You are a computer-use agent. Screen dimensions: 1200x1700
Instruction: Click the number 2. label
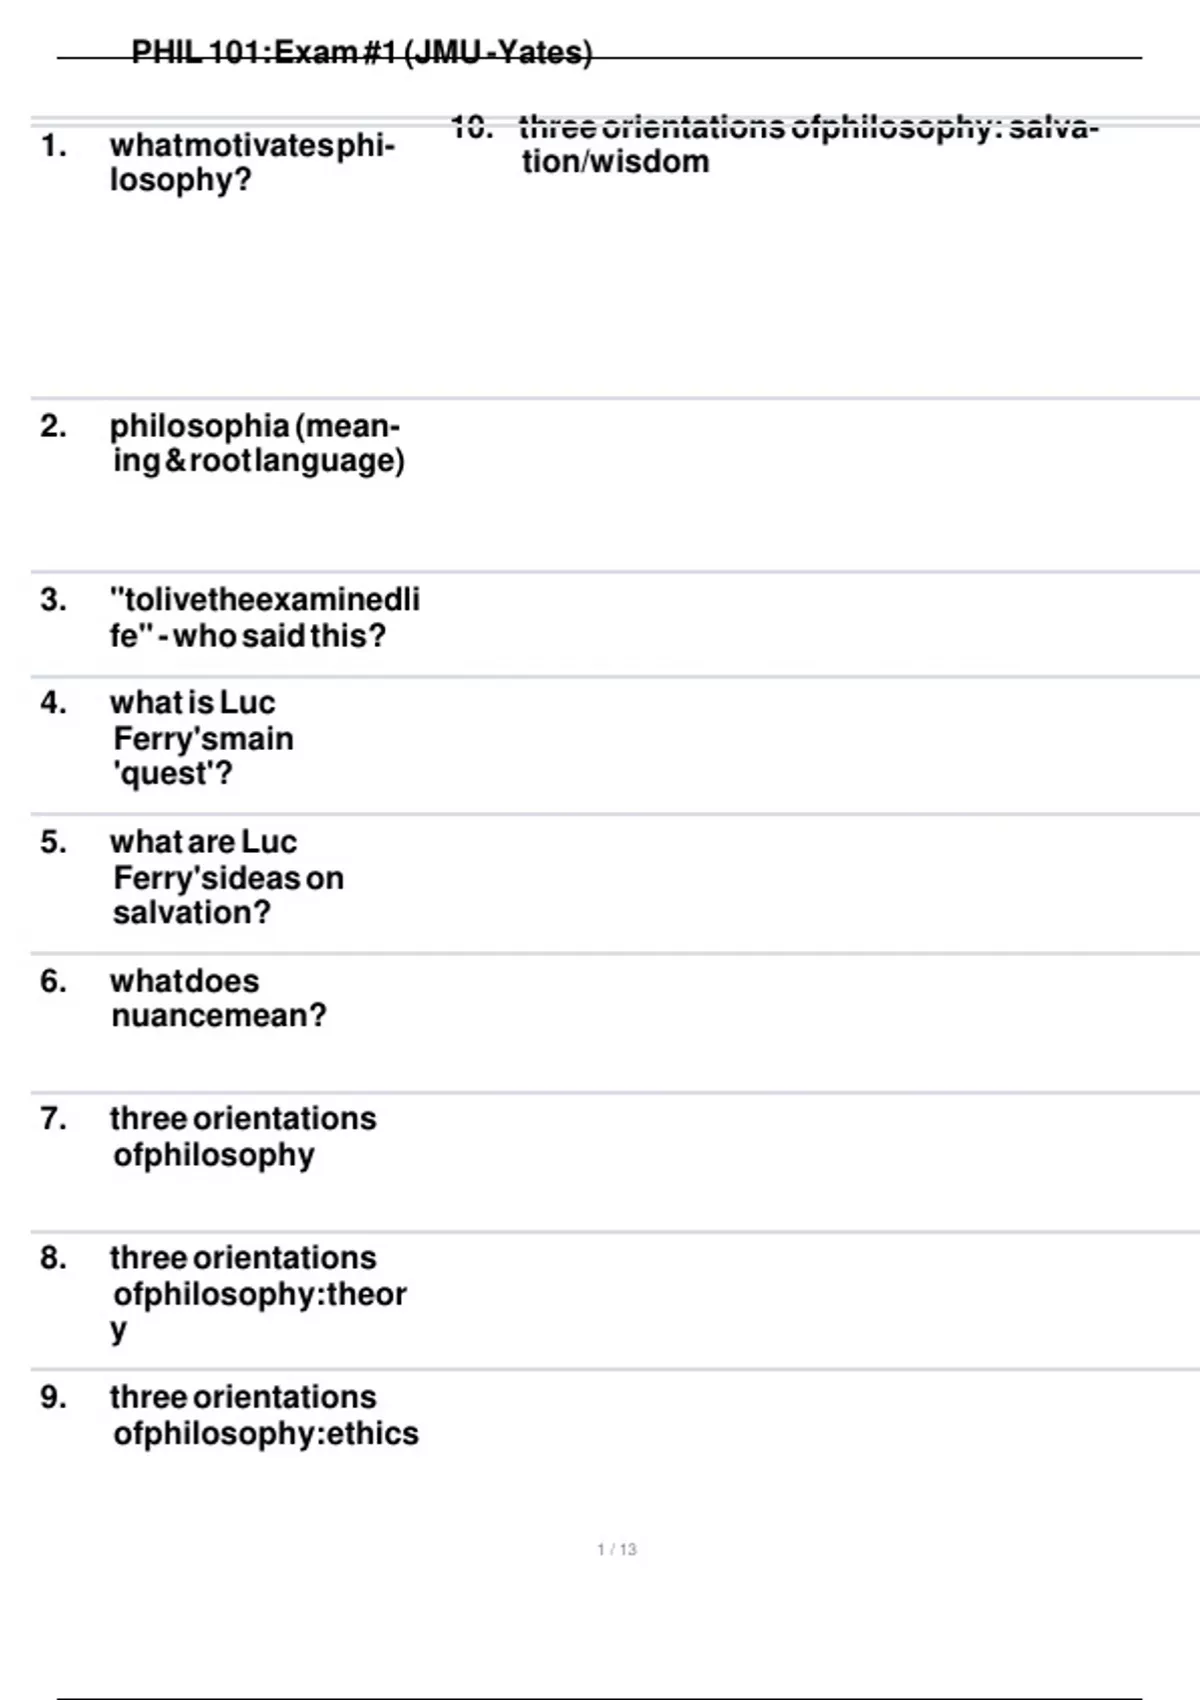(54, 426)
